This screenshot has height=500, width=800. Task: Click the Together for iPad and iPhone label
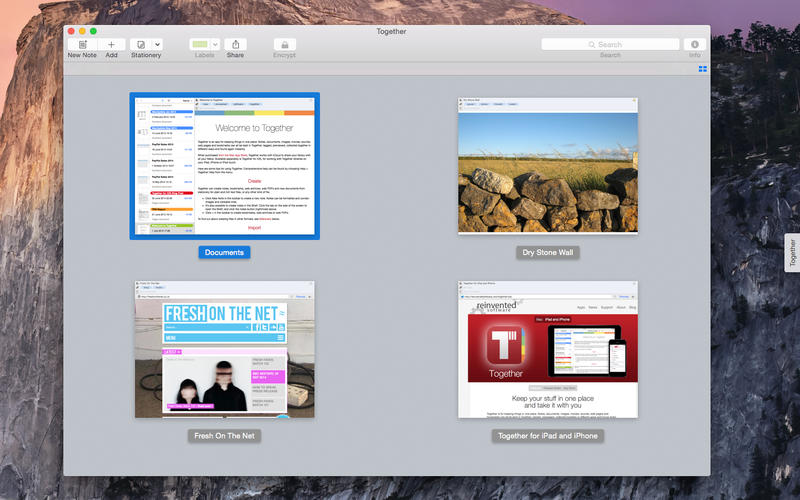pos(548,436)
